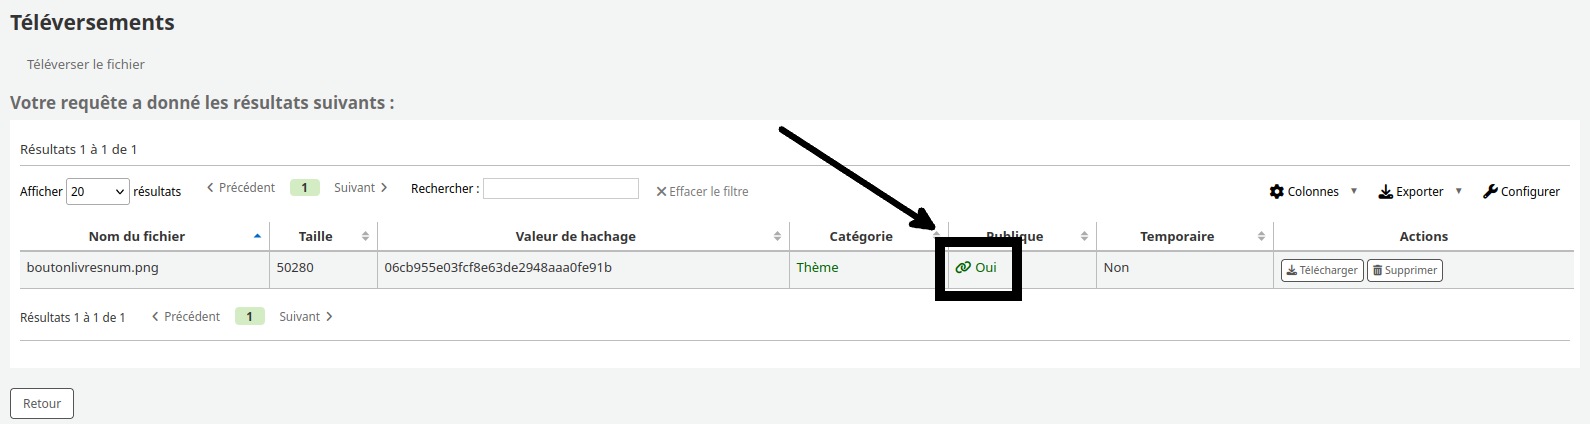Select page 1 in the bottom pagination

[250, 316]
